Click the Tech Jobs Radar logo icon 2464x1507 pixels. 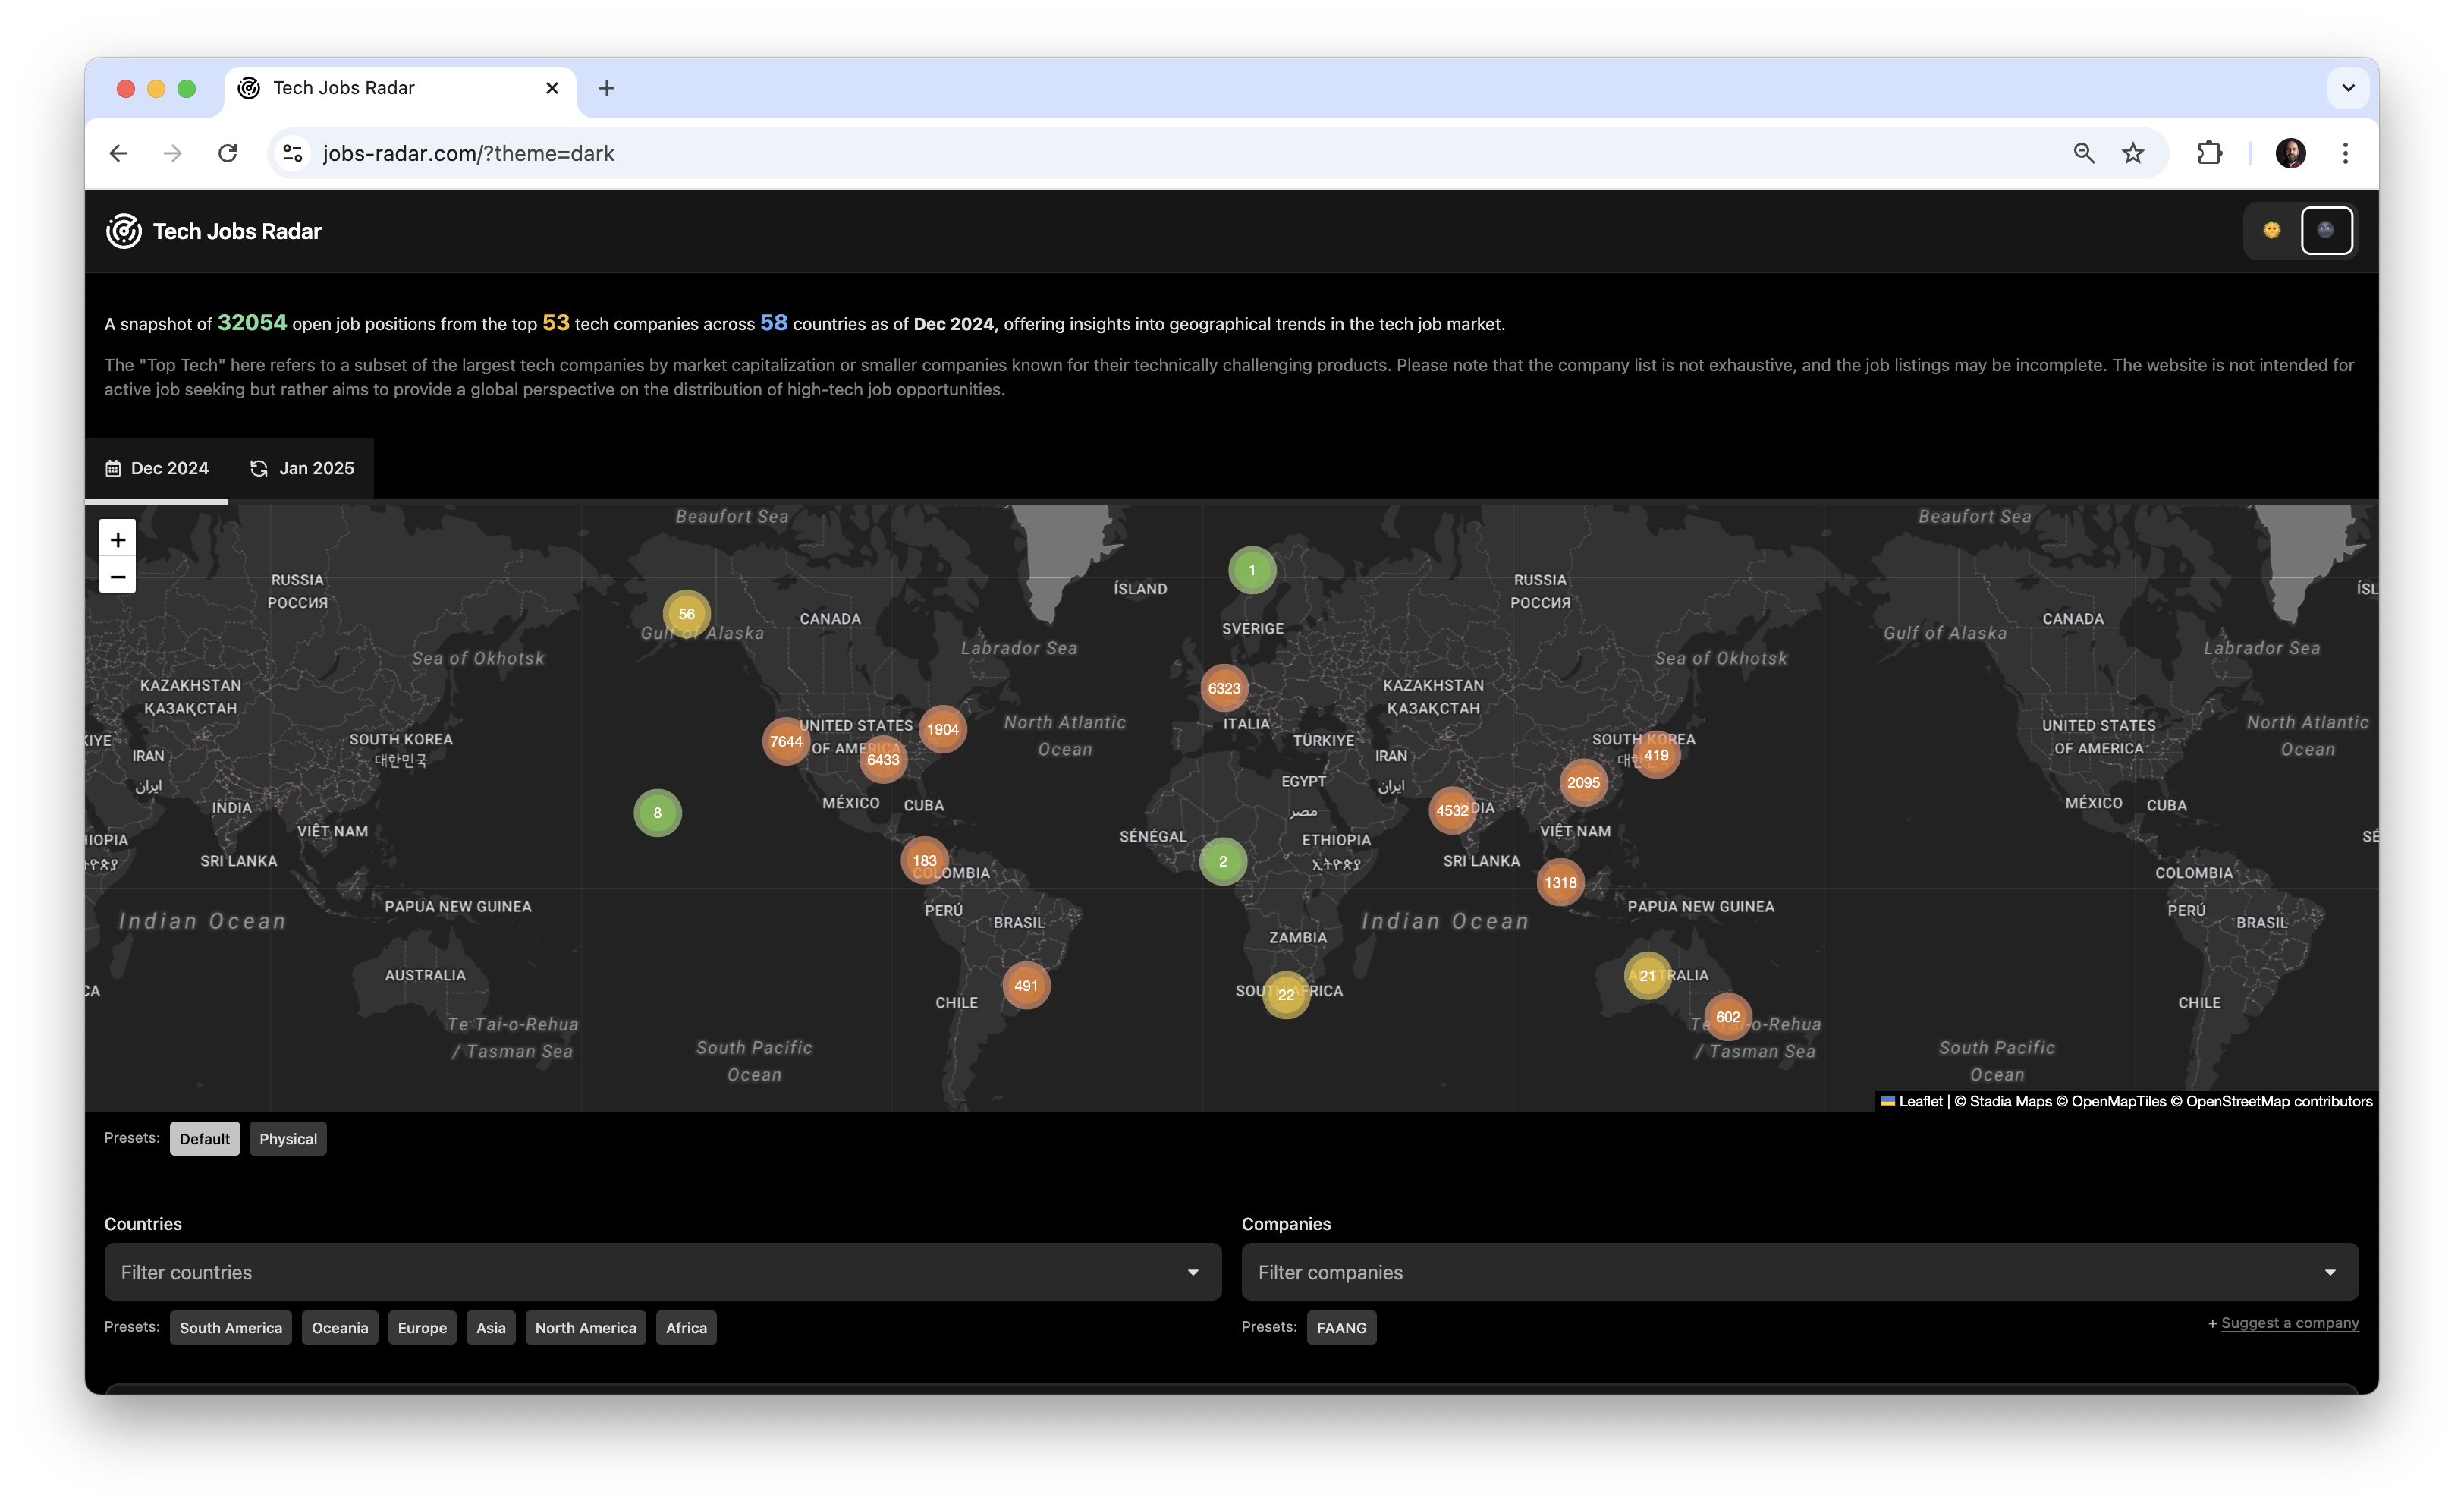[124, 231]
